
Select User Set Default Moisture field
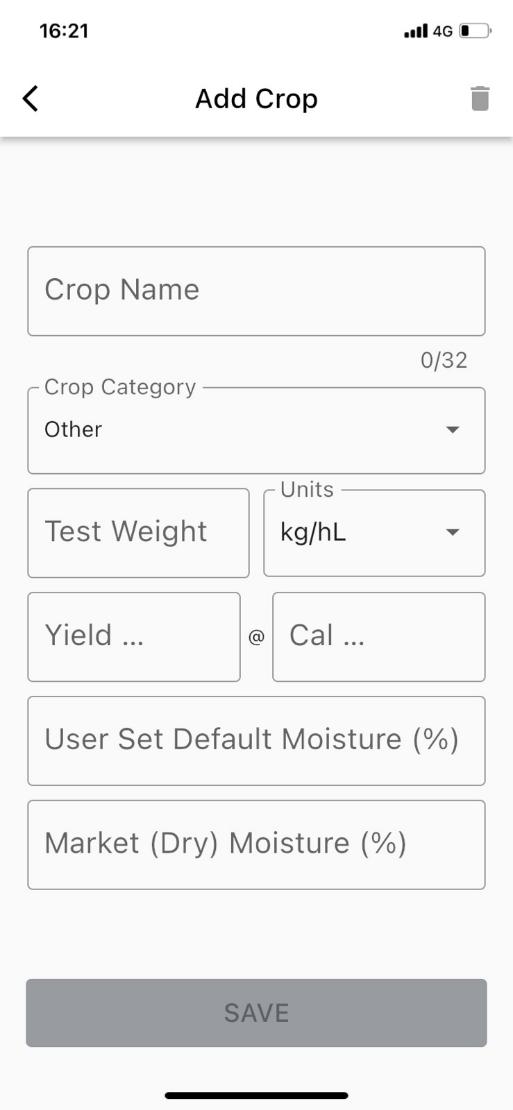click(256, 740)
